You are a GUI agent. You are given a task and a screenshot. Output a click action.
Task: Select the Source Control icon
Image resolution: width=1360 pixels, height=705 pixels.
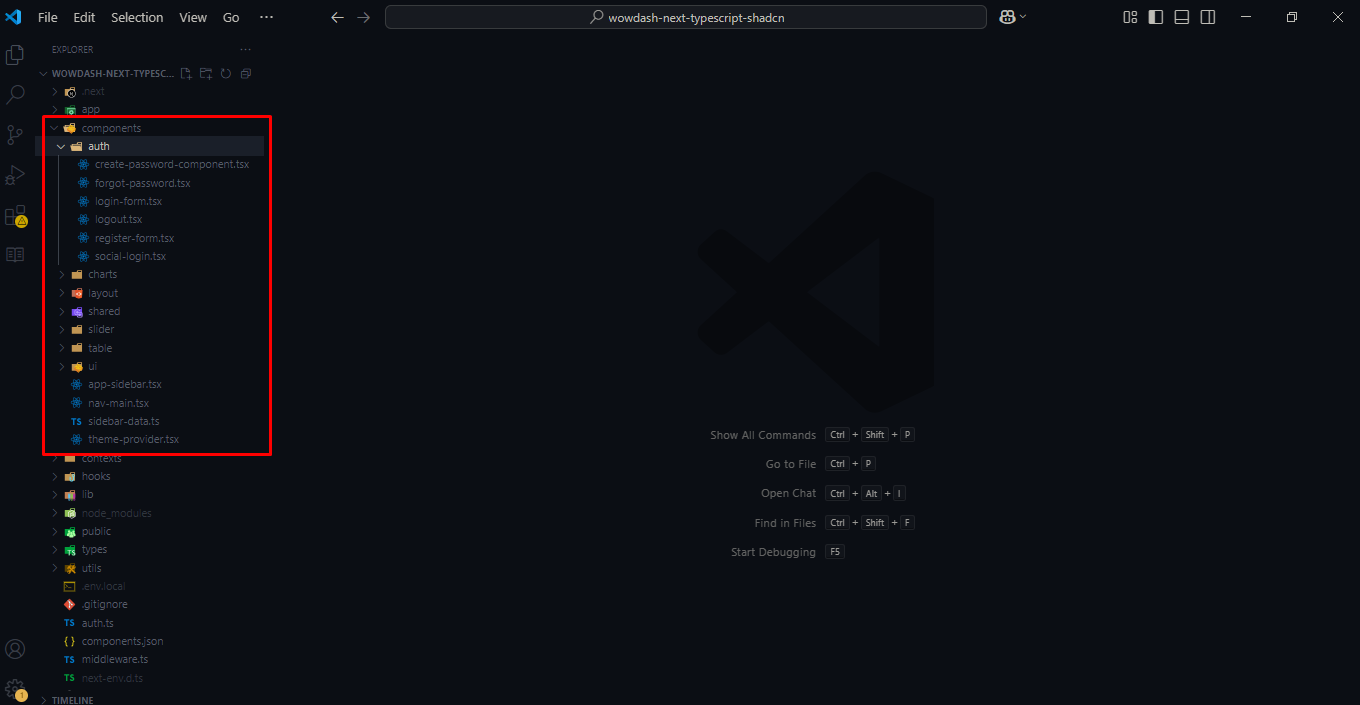click(x=15, y=134)
